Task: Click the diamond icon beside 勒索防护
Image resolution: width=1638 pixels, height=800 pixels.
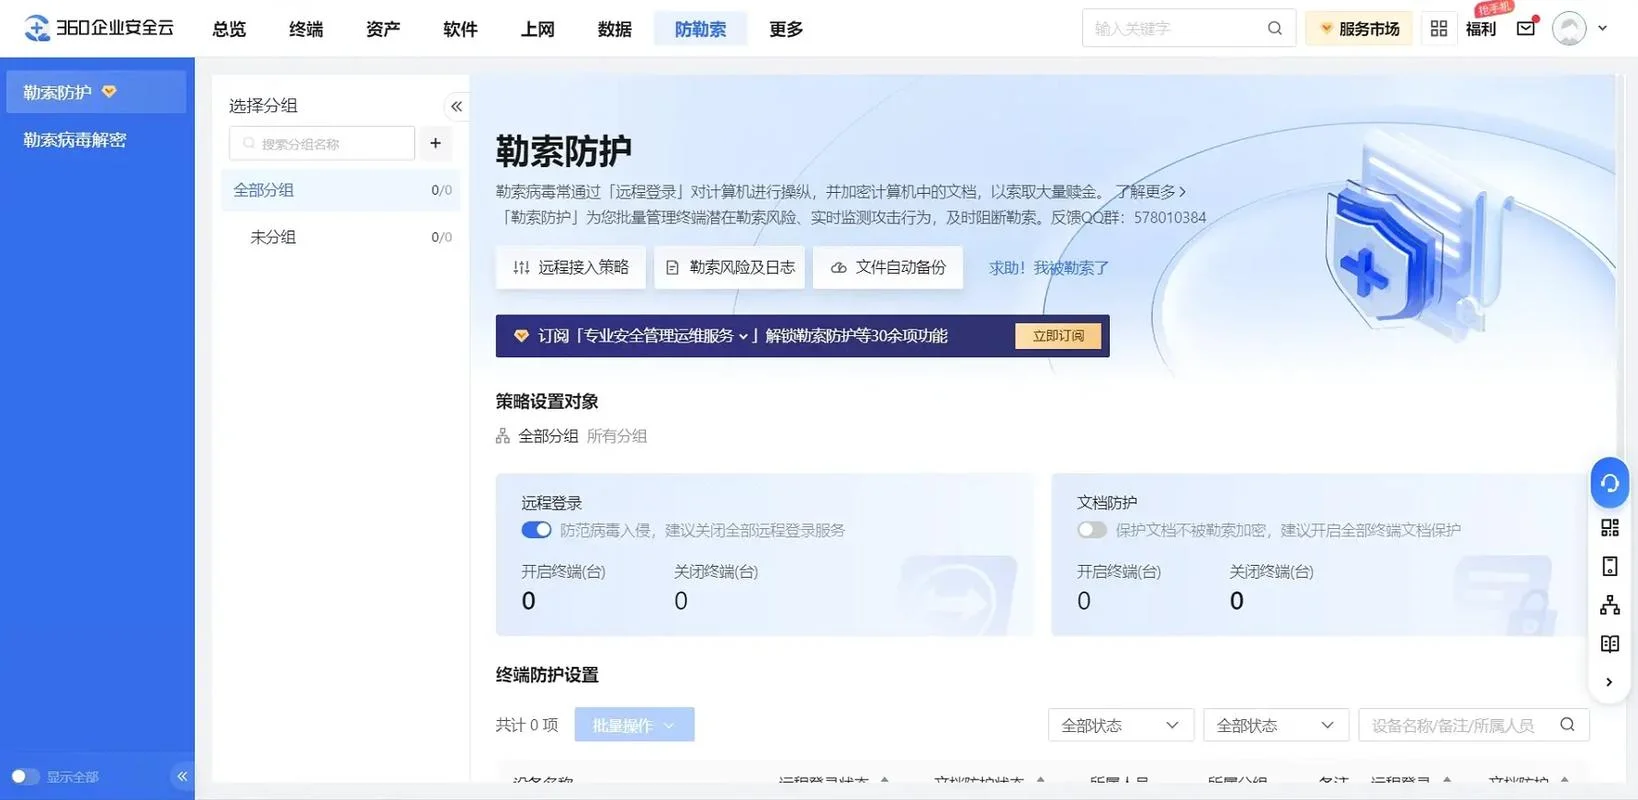Action: pyautogui.click(x=110, y=92)
